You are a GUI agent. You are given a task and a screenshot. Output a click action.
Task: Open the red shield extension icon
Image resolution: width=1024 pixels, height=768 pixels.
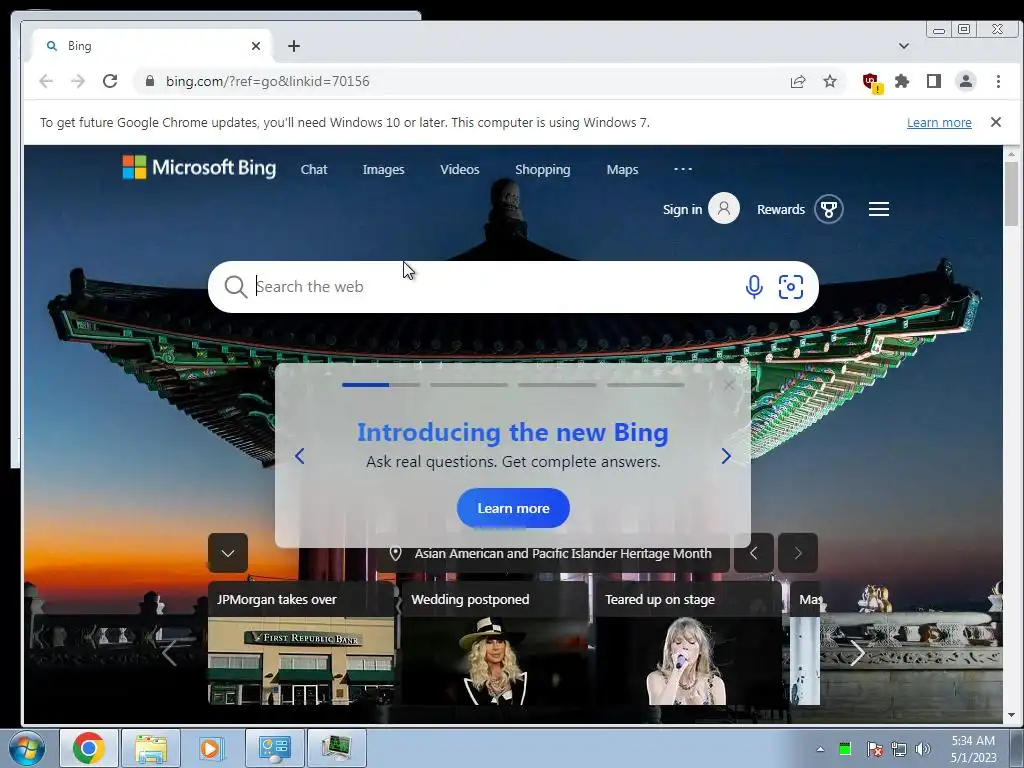(871, 82)
